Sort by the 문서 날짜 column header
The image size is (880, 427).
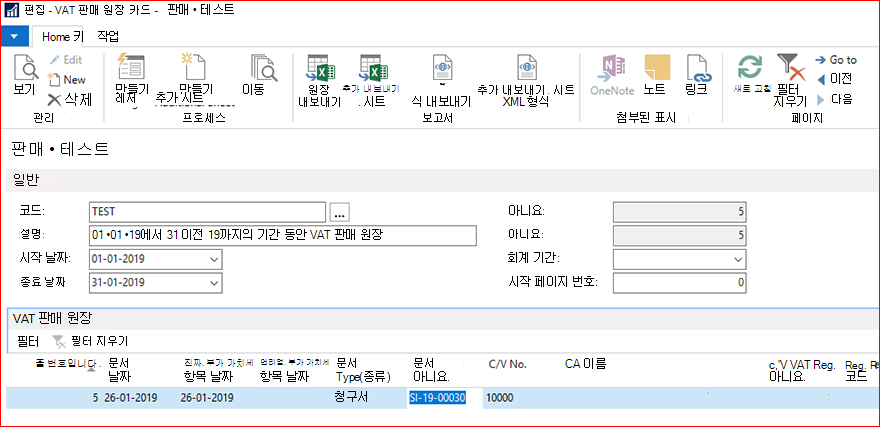[120, 369]
